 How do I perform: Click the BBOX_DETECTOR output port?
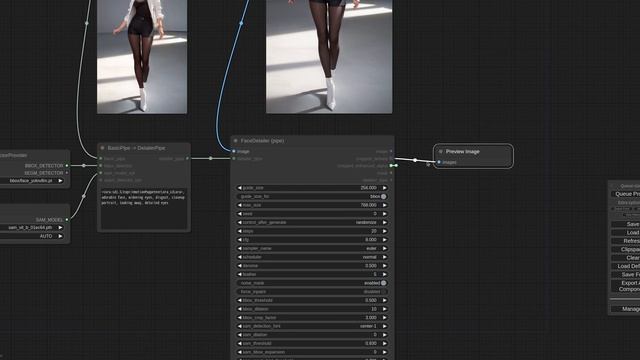[67, 166]
